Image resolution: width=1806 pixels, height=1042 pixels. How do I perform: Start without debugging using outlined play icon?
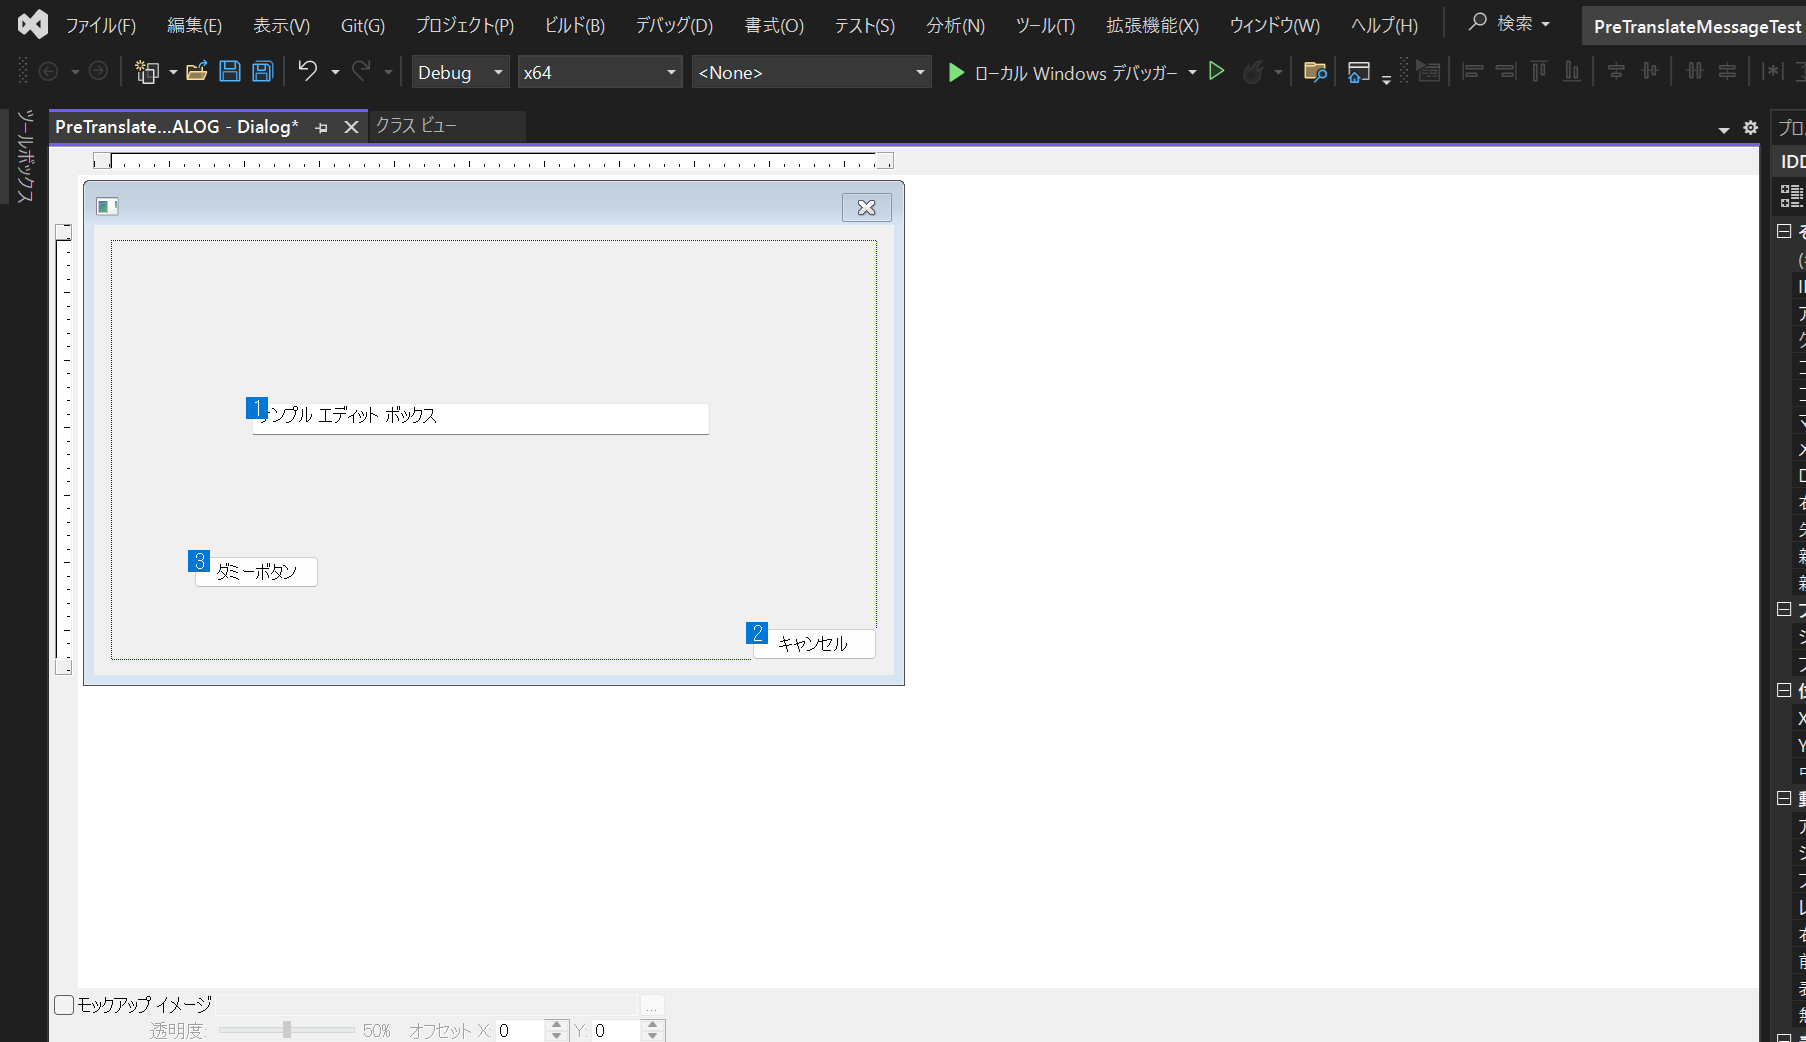(1217, 72)
